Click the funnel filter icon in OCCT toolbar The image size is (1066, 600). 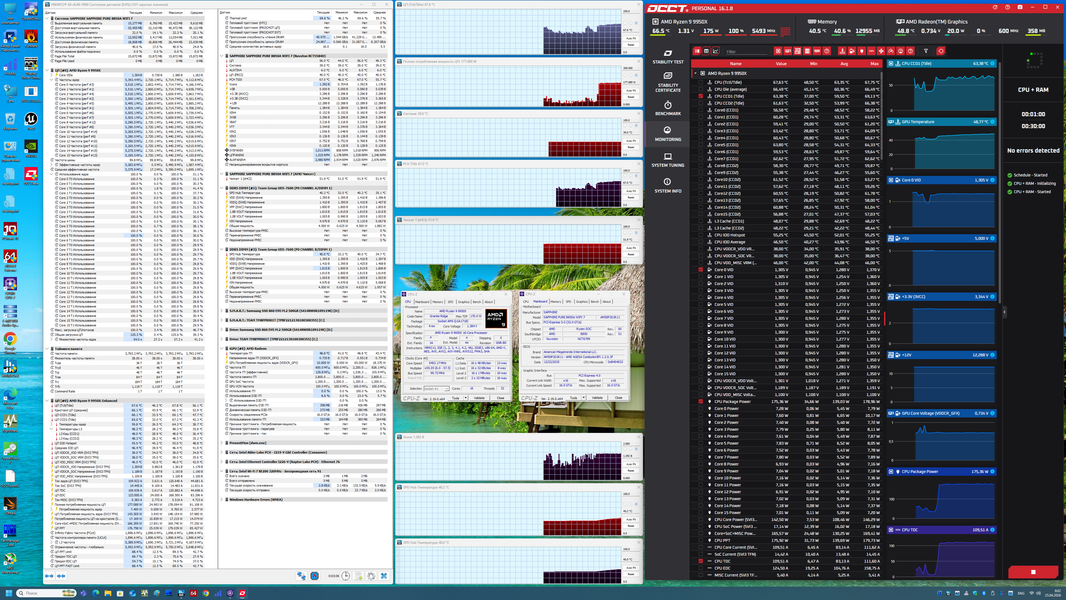tap(925, 51)
